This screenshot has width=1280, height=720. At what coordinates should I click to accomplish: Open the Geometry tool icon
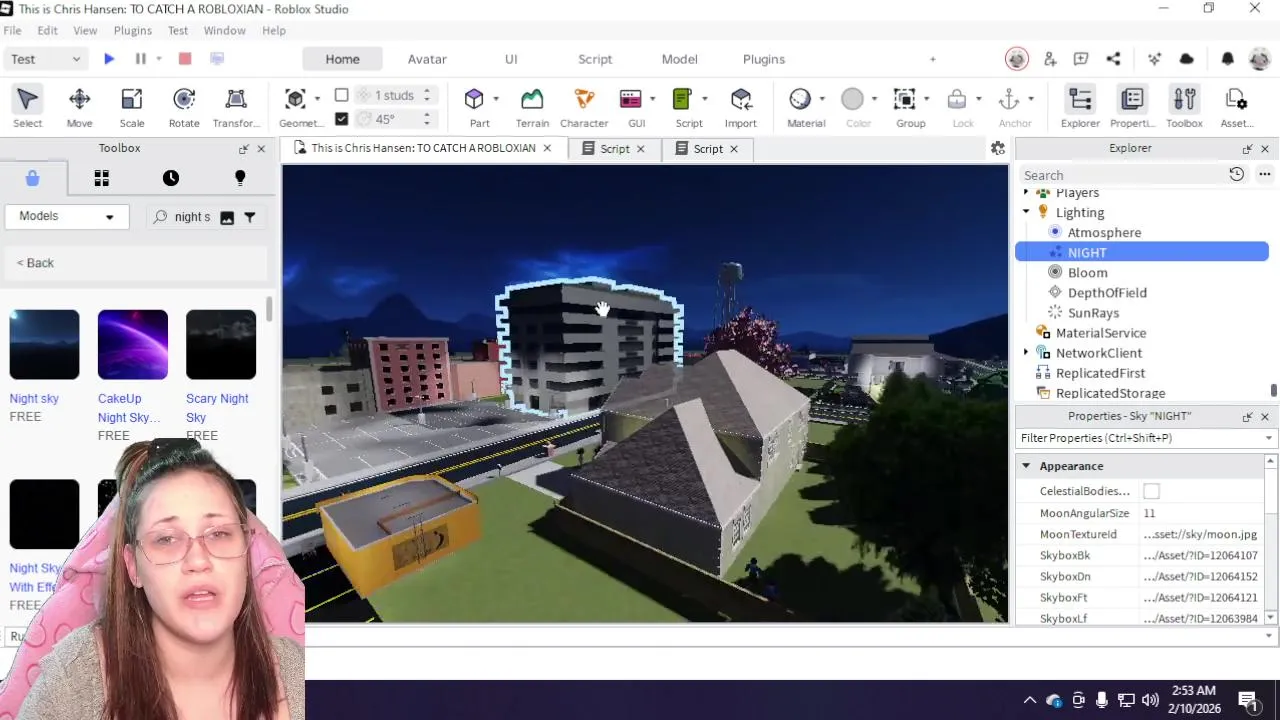(x=295, y=99)
